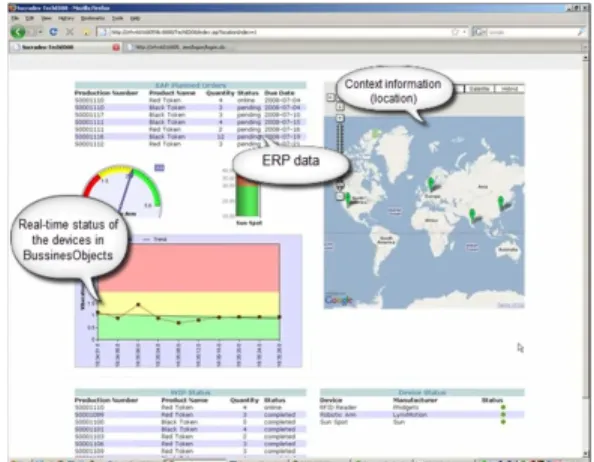Click the 'online' status in planned orders table
Viewport: 594px width, 462px height.
point(246,100)
